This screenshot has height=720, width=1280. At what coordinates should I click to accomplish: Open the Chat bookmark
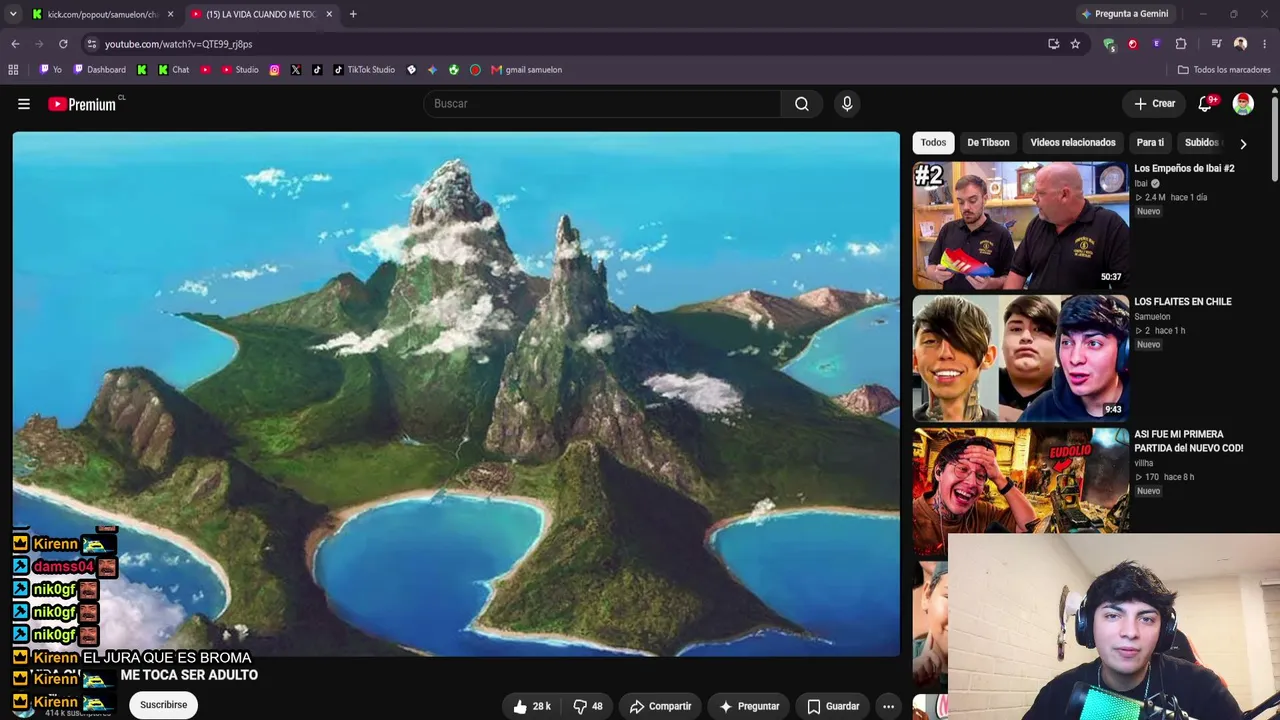tap(173, 70)
